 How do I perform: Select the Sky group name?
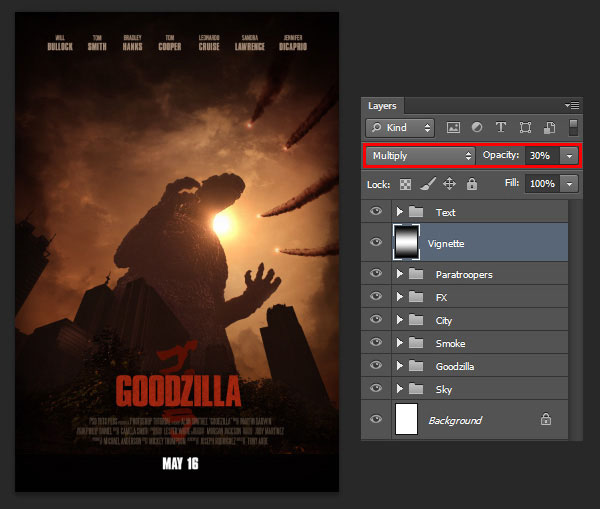point(444,390)
